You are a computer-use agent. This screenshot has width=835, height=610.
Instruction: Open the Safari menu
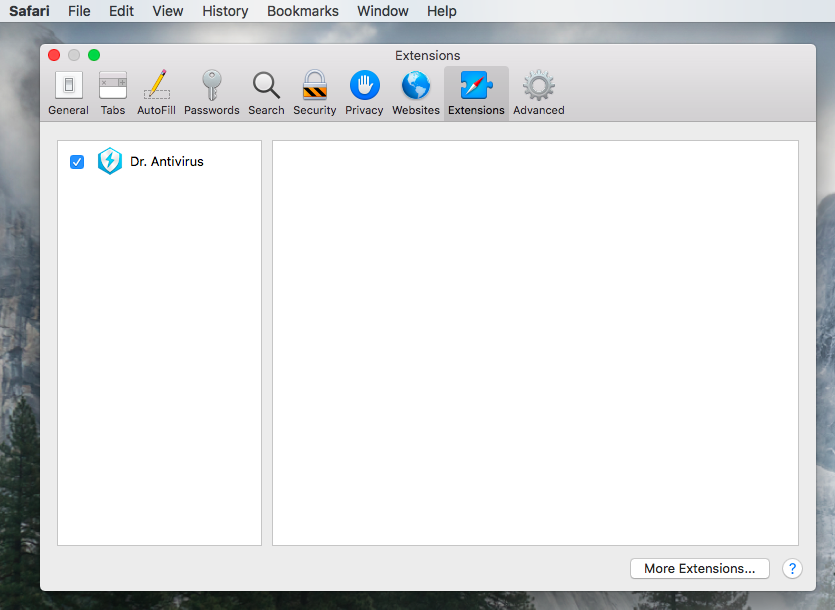[29, 11]
